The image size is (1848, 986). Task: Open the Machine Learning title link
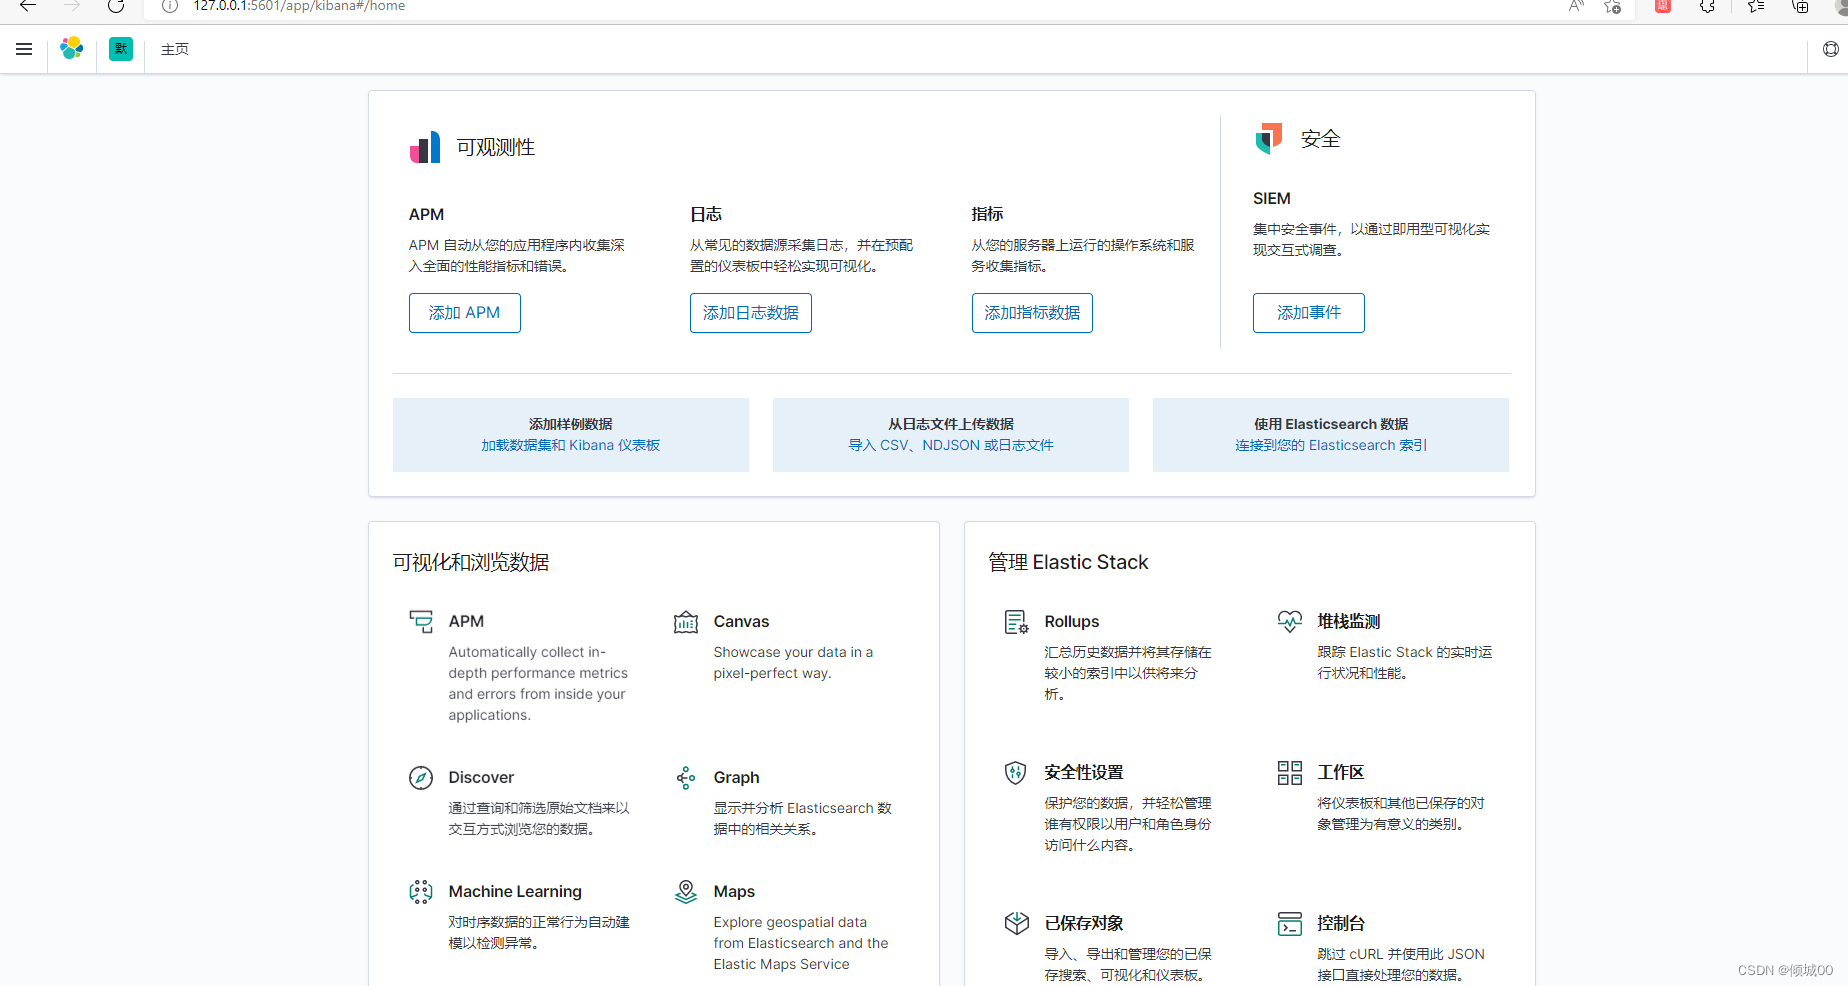515,892
